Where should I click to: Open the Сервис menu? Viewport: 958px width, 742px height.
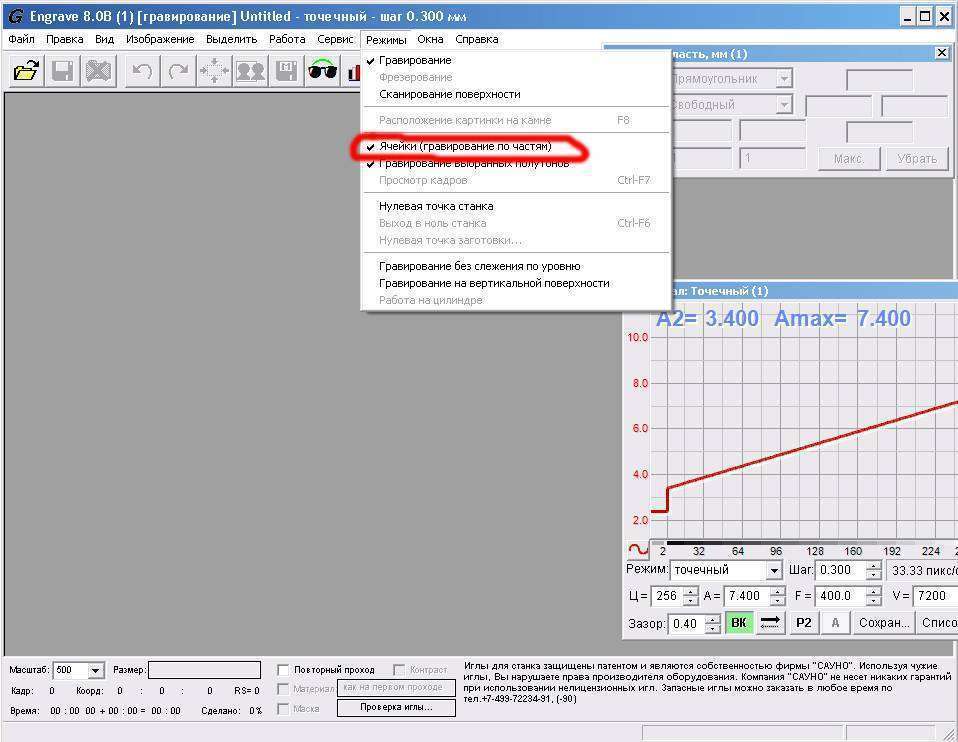tap(335, 39)
